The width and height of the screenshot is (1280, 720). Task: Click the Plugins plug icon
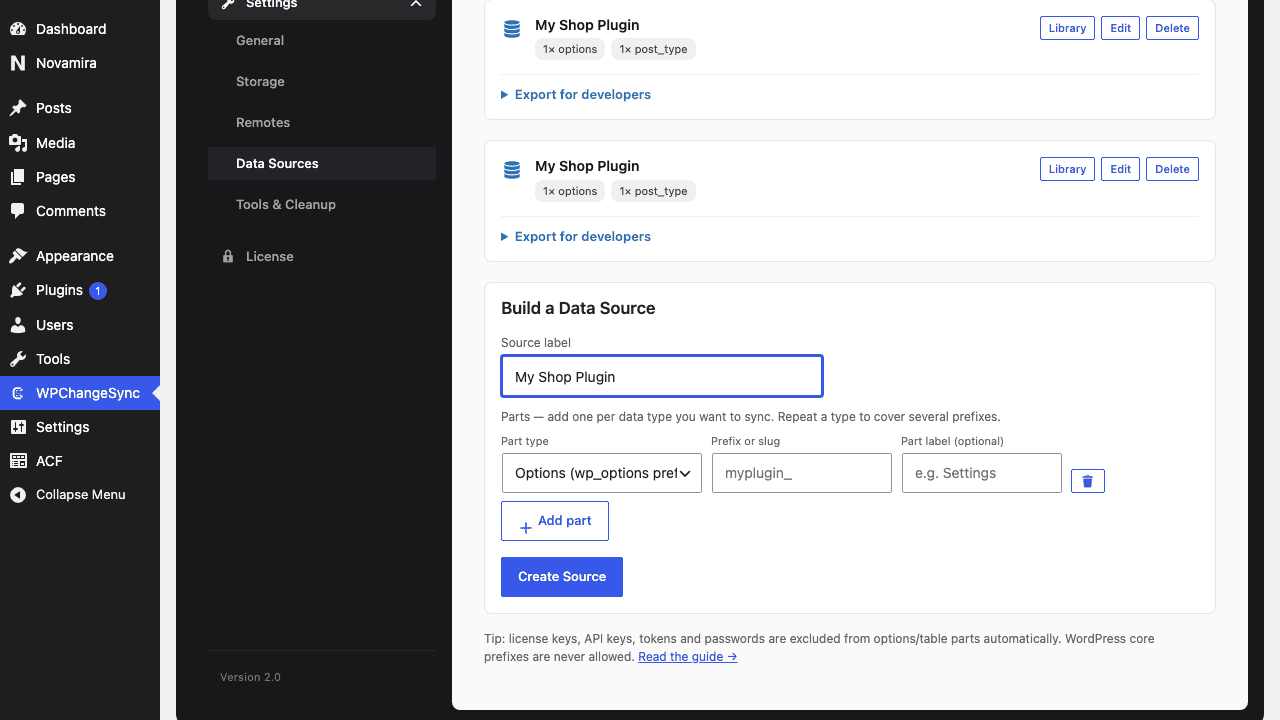tap(18, 290)
